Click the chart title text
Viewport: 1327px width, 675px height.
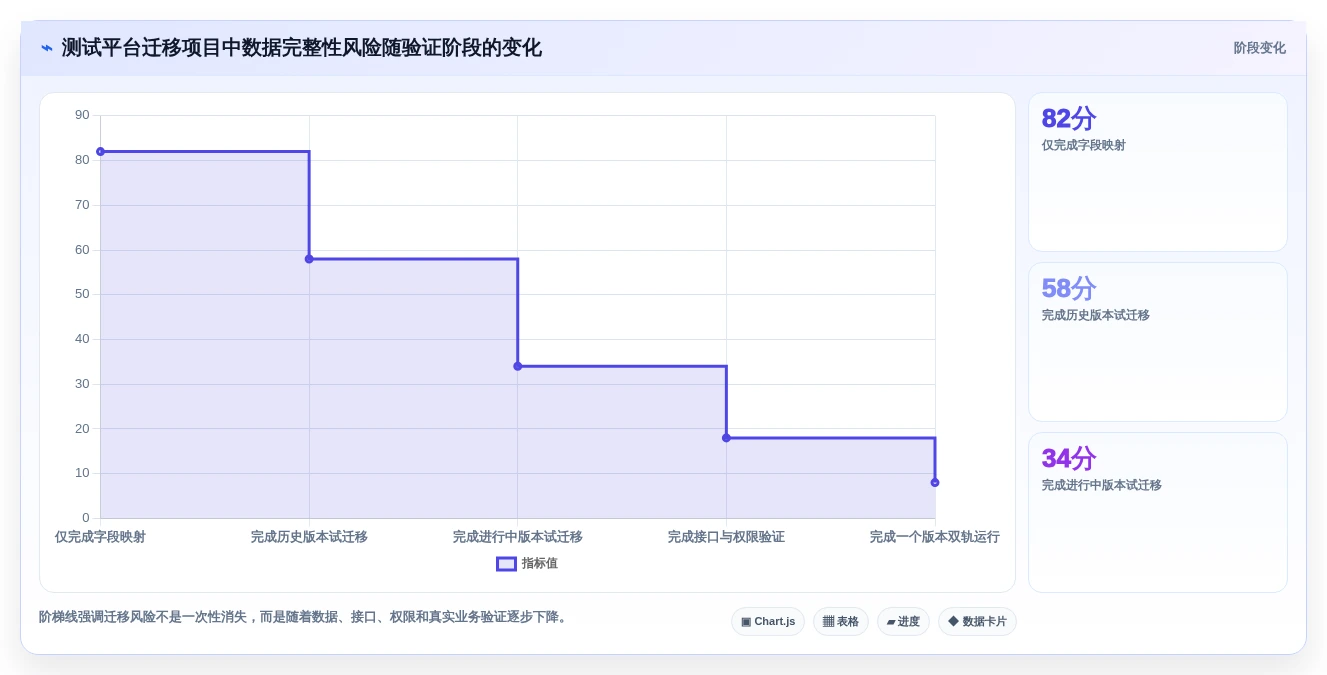[302, 48]
